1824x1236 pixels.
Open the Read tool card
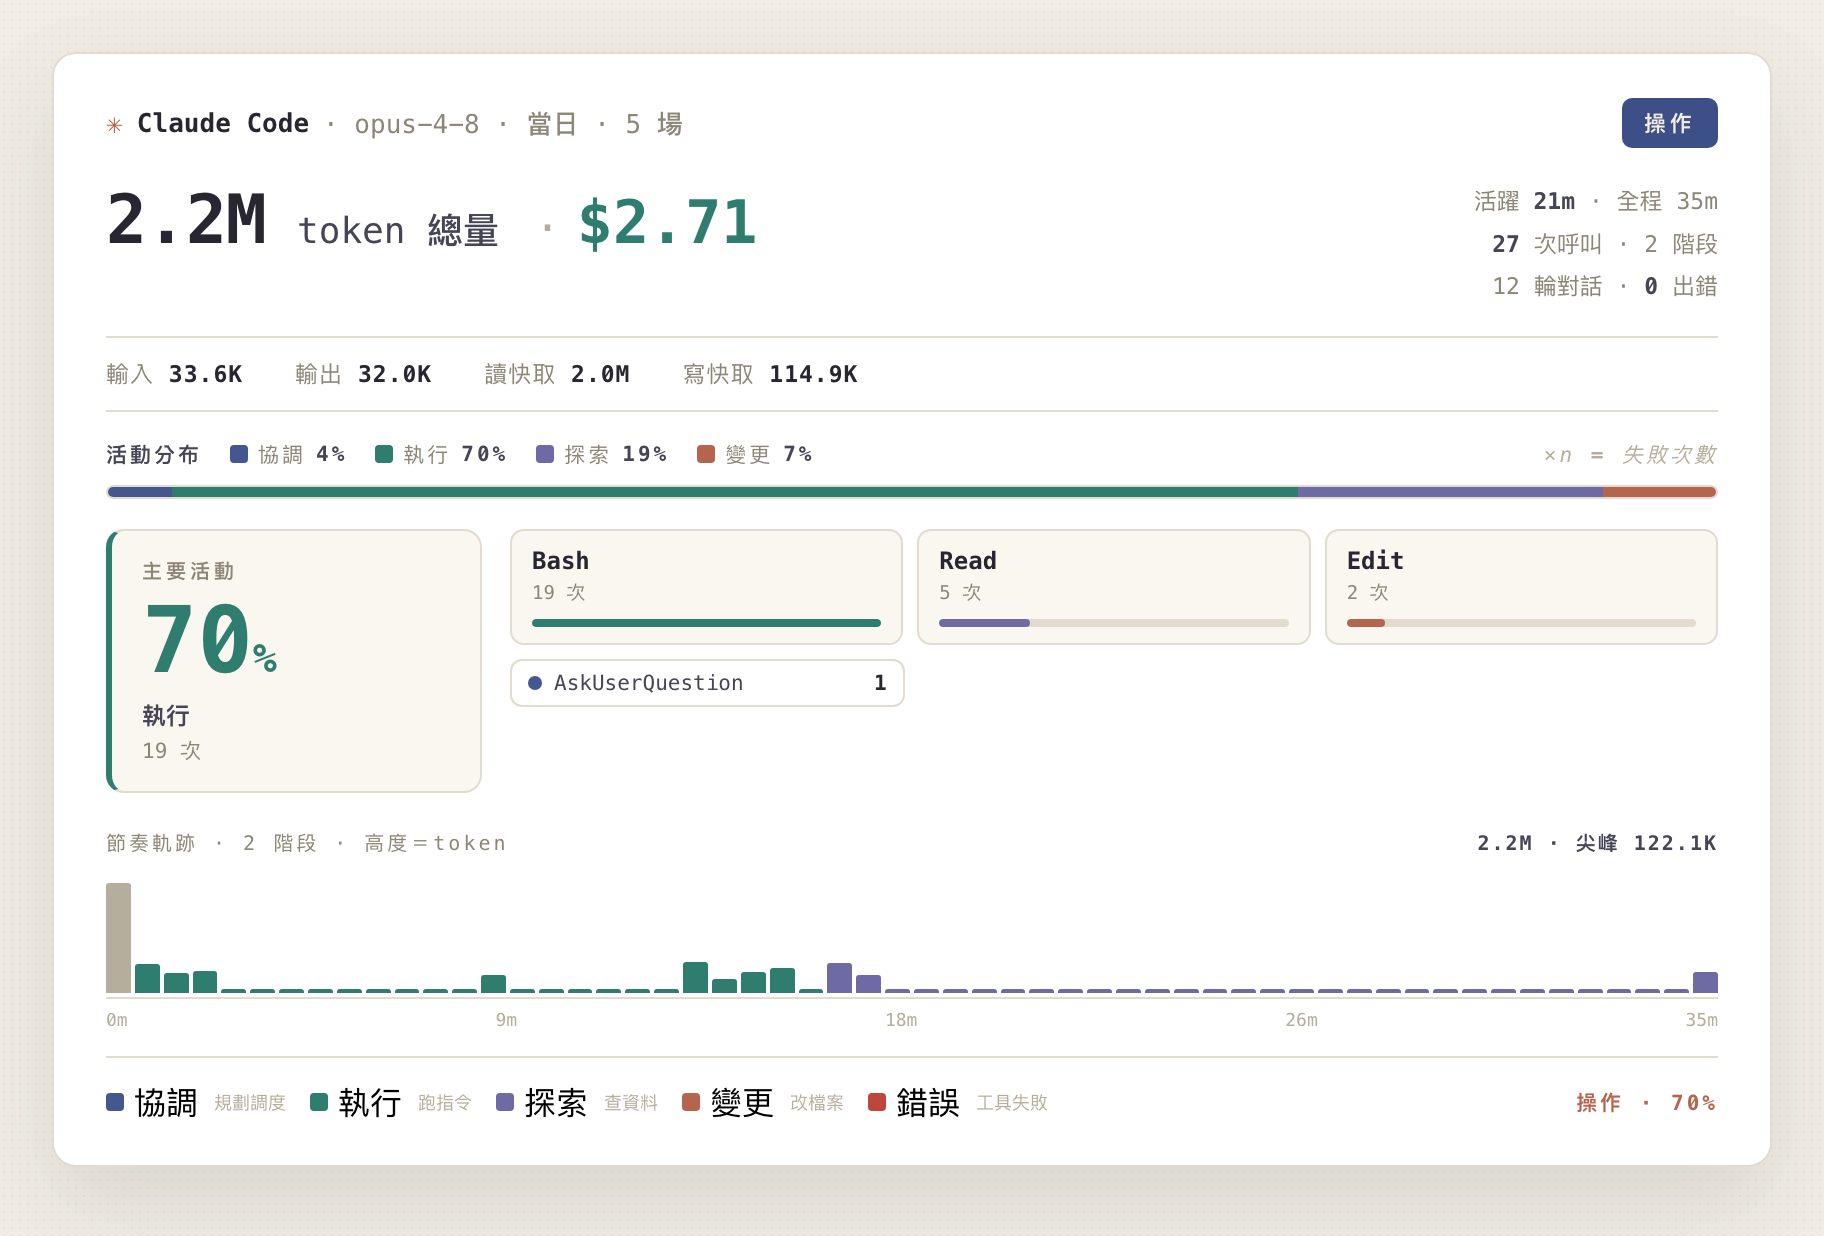[x=1113, y=587]
